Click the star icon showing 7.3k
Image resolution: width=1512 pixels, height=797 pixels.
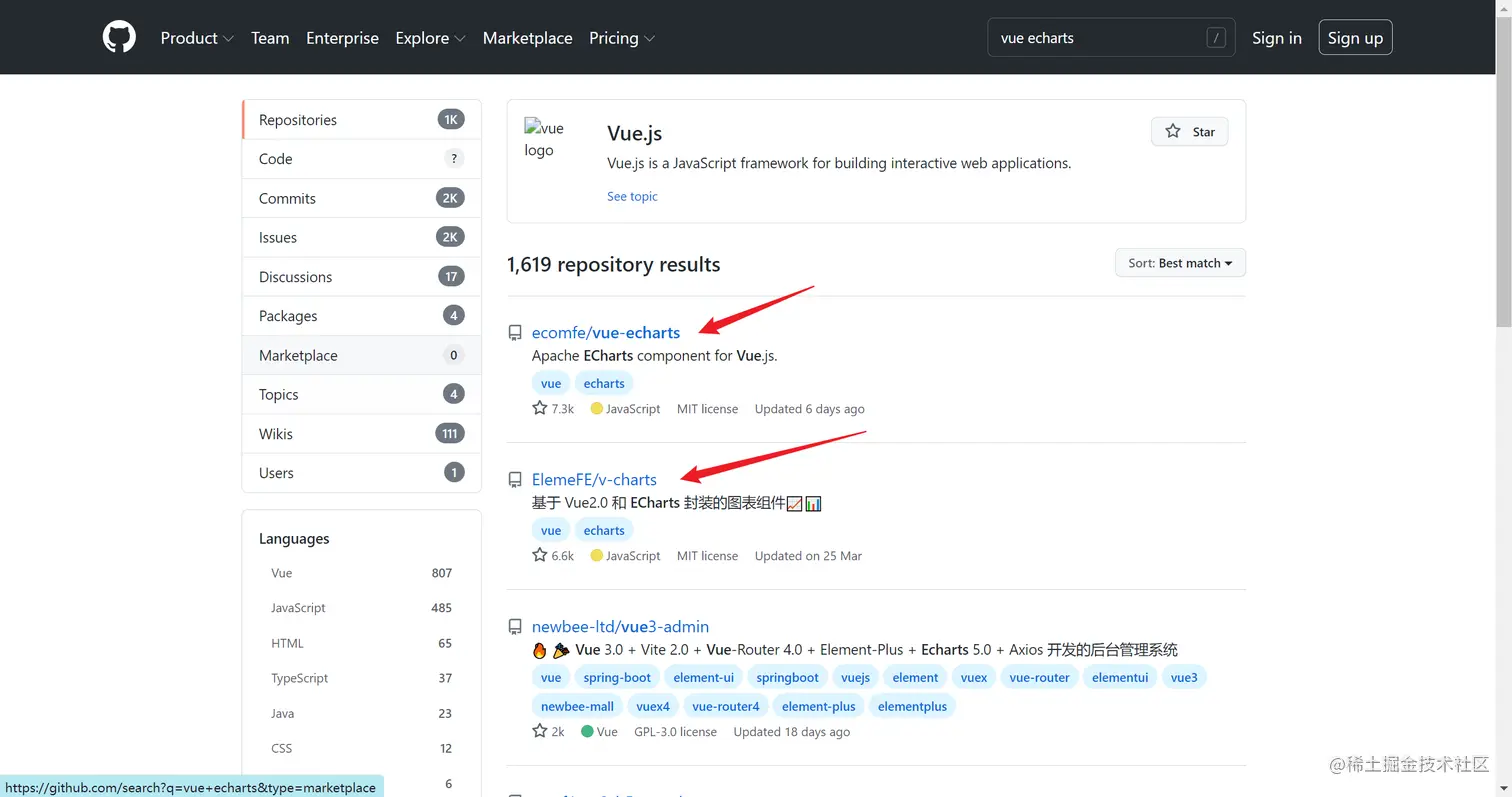[540, 408]
